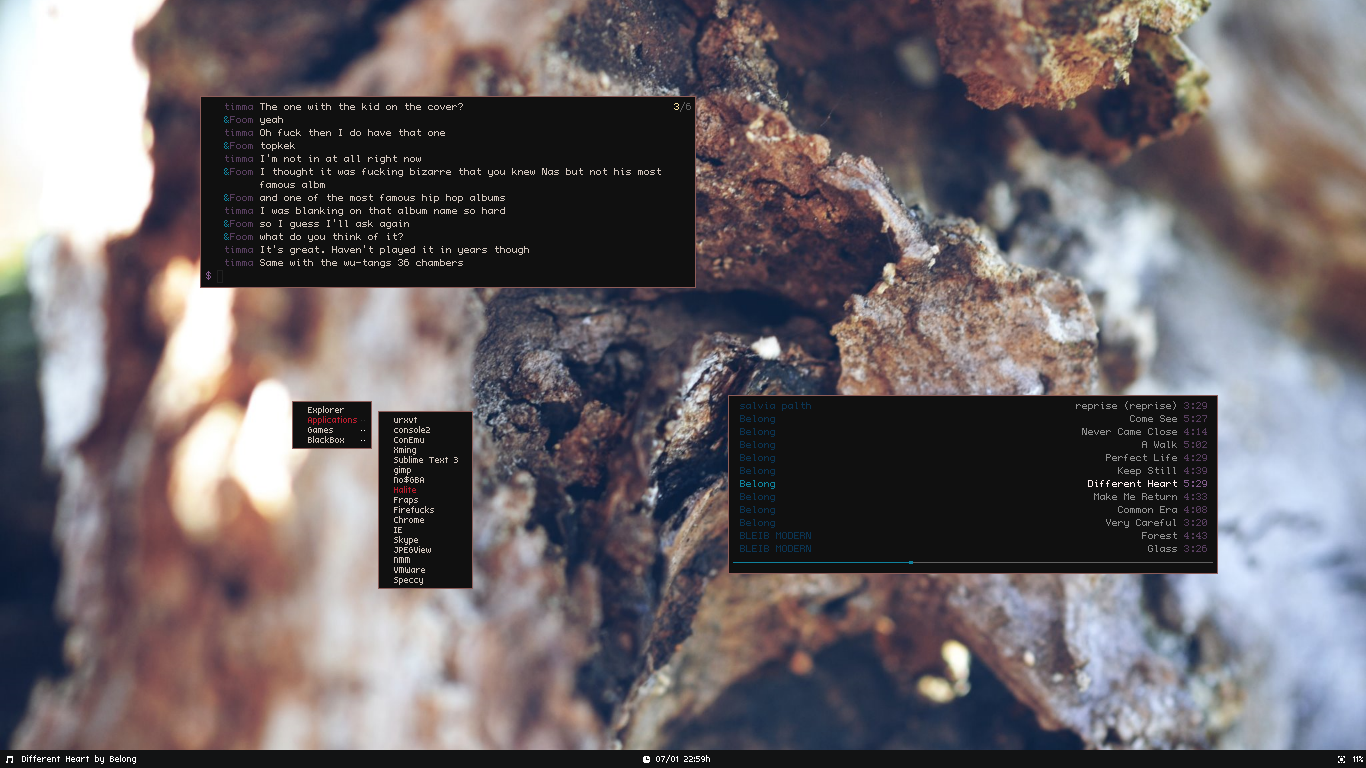Play the 'Never Came Close' track

(x=1129, y=432)
